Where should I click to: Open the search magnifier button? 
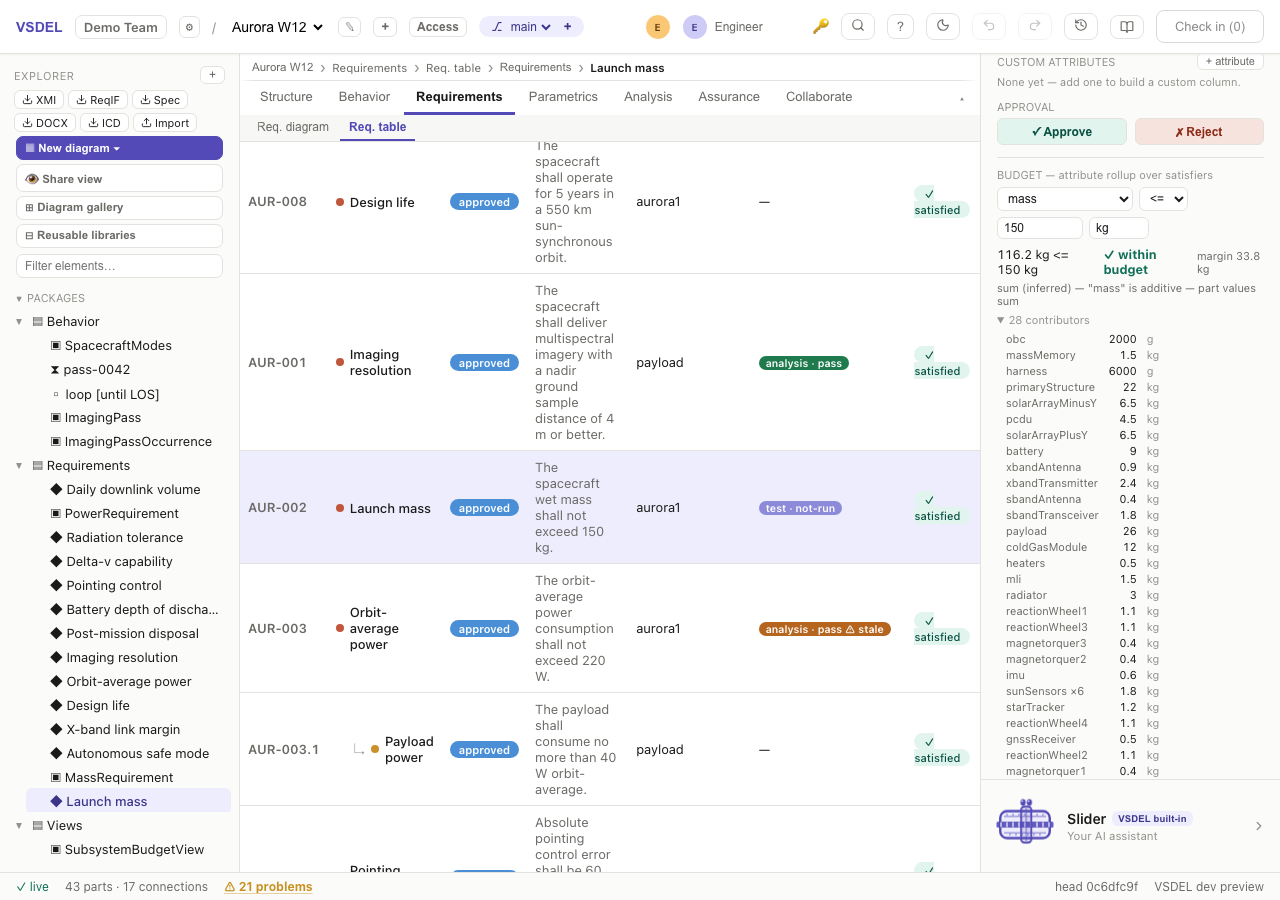click(858, 27)
